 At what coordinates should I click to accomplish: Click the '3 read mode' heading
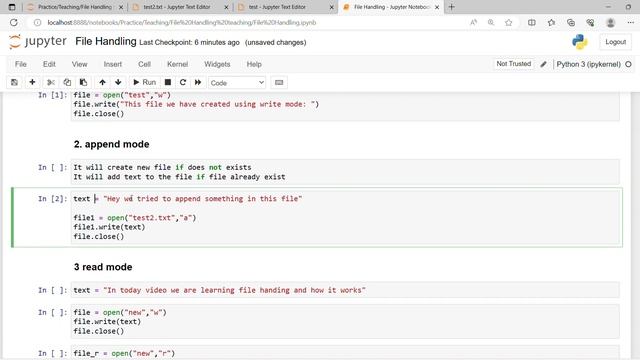coord(103,267)
